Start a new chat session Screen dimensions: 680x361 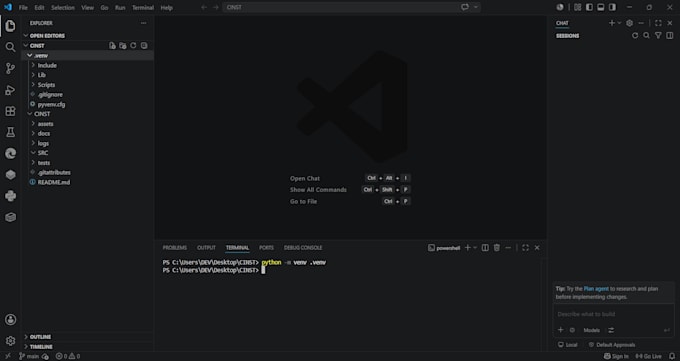(611, 23)
